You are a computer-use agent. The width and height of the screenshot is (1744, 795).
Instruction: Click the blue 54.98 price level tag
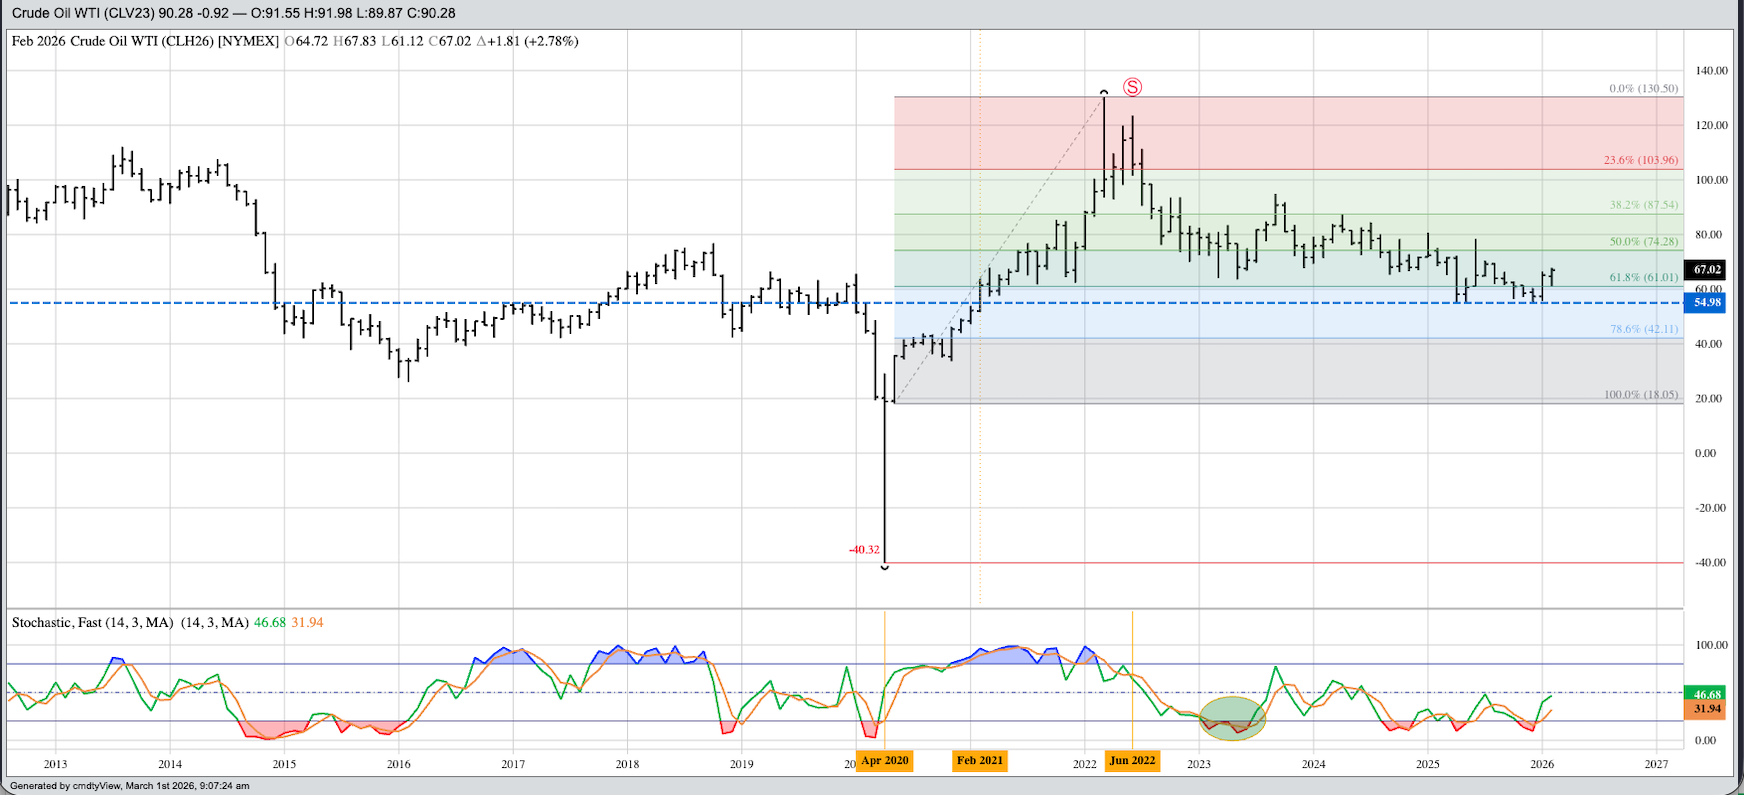(x=1706, y=302)
